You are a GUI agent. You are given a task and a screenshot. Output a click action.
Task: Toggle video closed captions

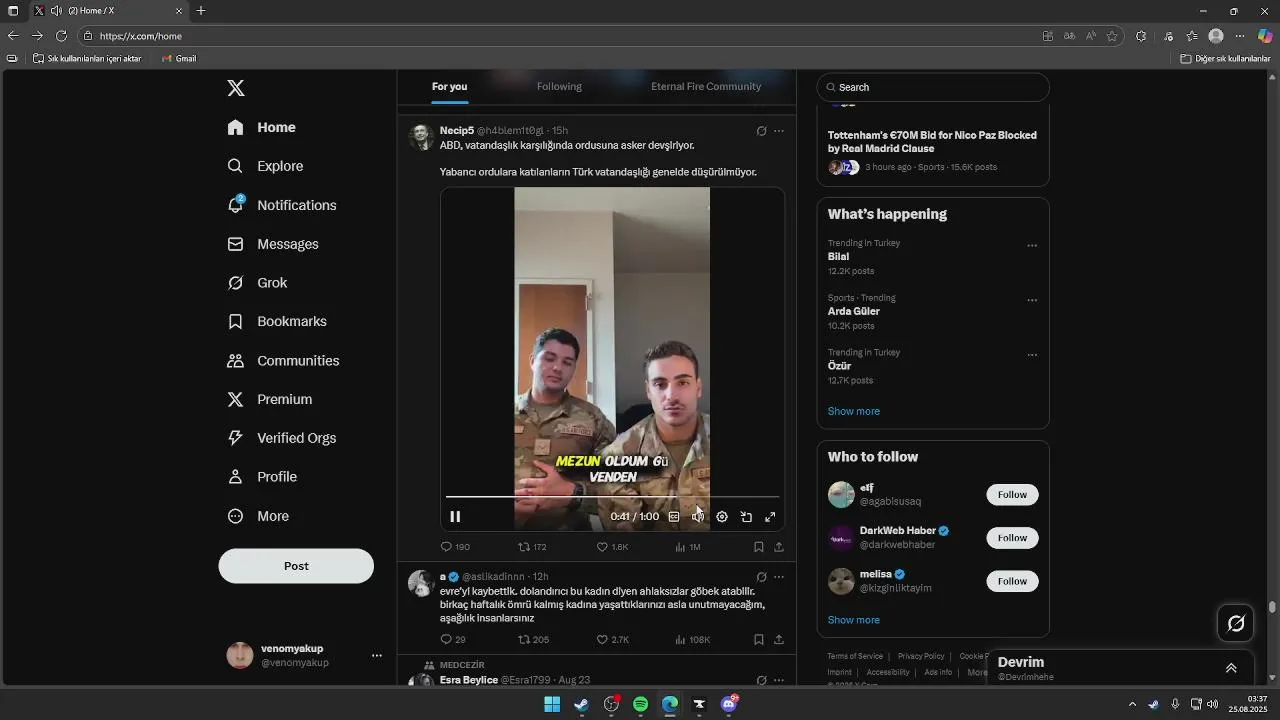(674, 517)
